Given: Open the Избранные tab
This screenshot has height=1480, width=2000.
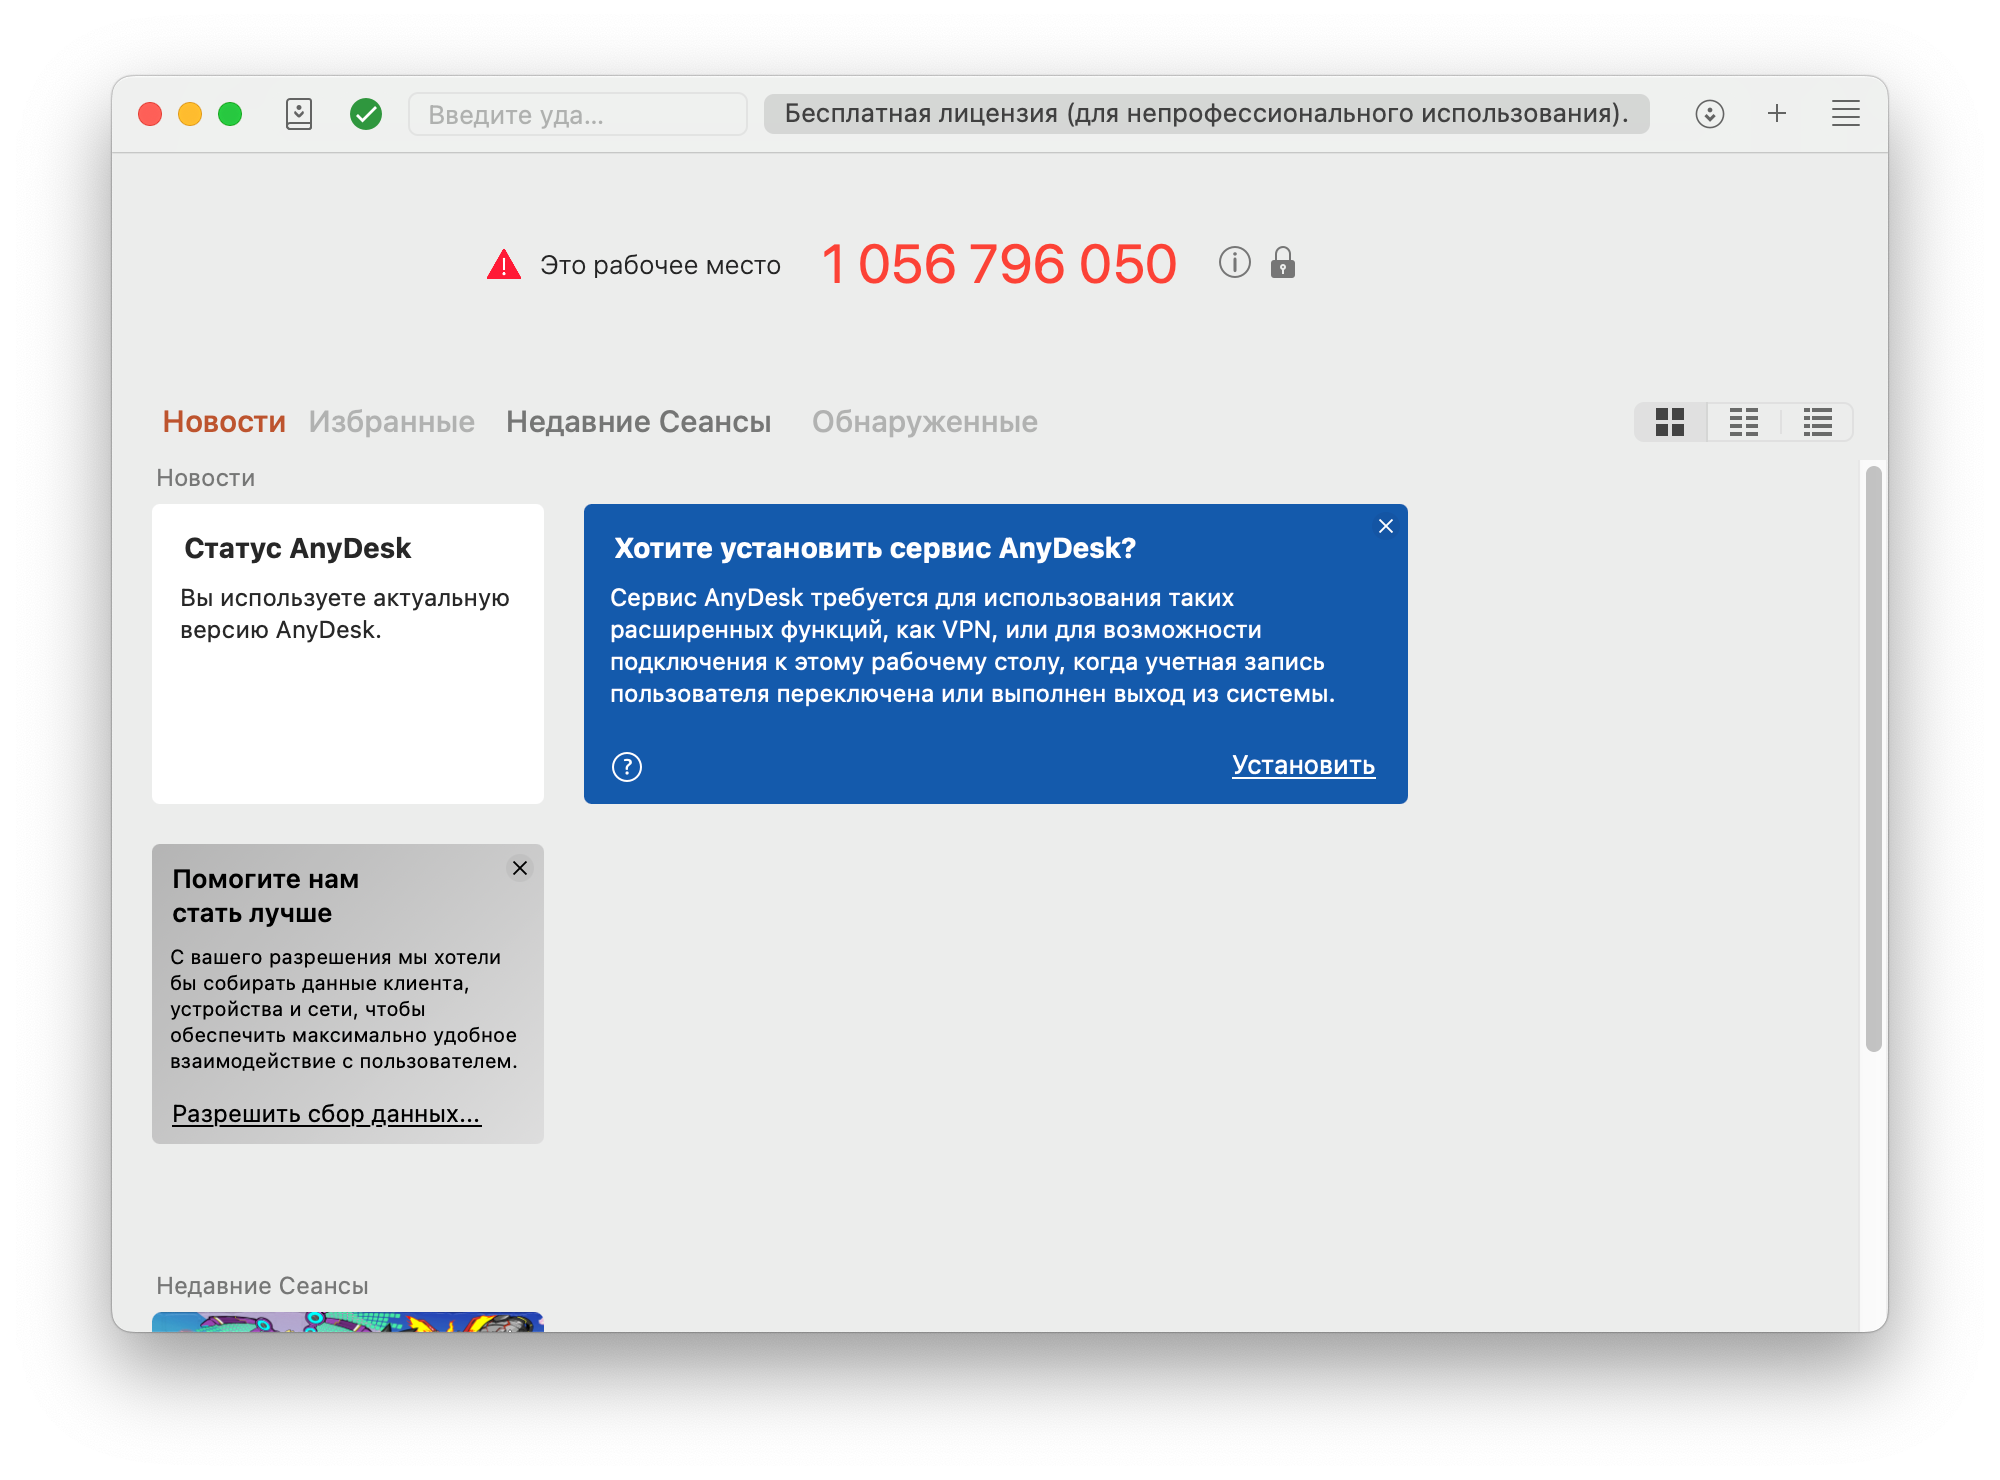Looking at the screenshot, I should pyautogui.click(x=391, y=422).
